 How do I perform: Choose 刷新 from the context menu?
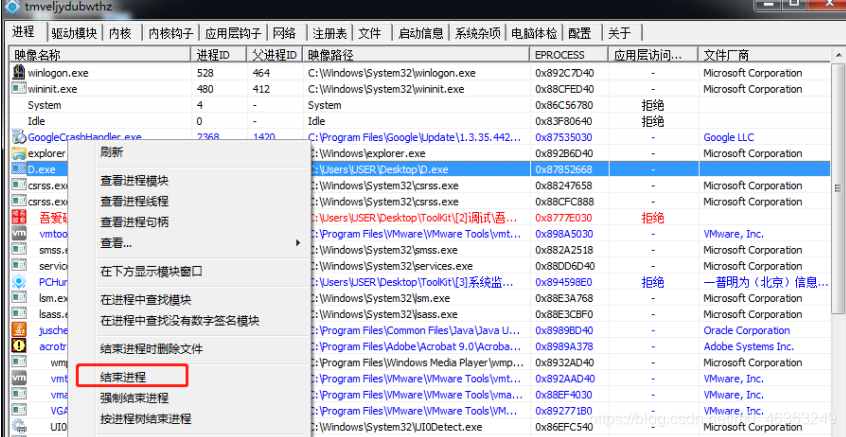[112, 152]
